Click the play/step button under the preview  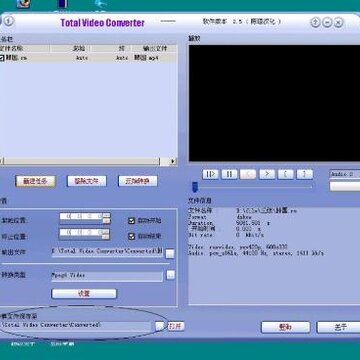pos(210,174)
